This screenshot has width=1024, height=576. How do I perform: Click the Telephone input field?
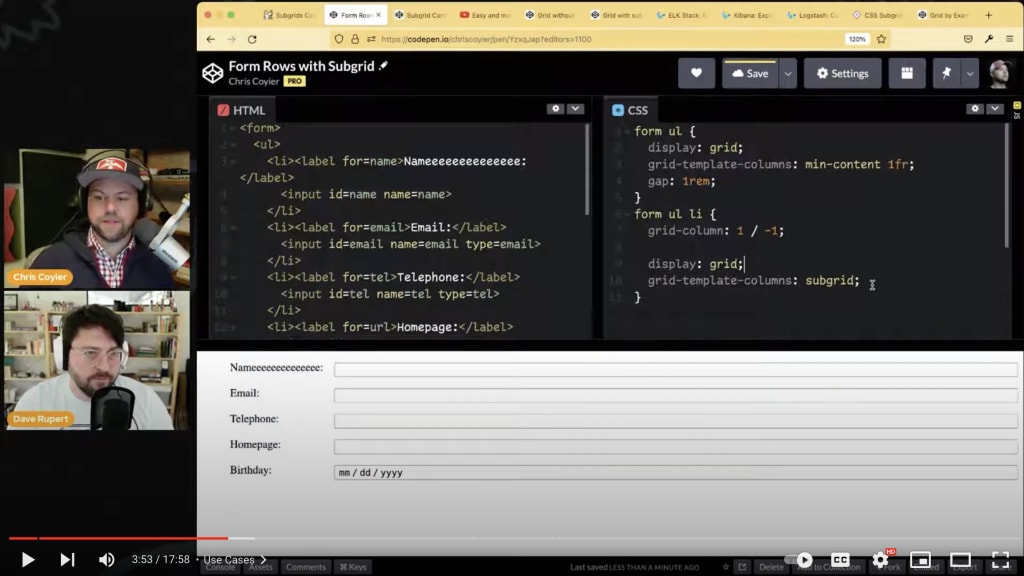click(675, 421)
